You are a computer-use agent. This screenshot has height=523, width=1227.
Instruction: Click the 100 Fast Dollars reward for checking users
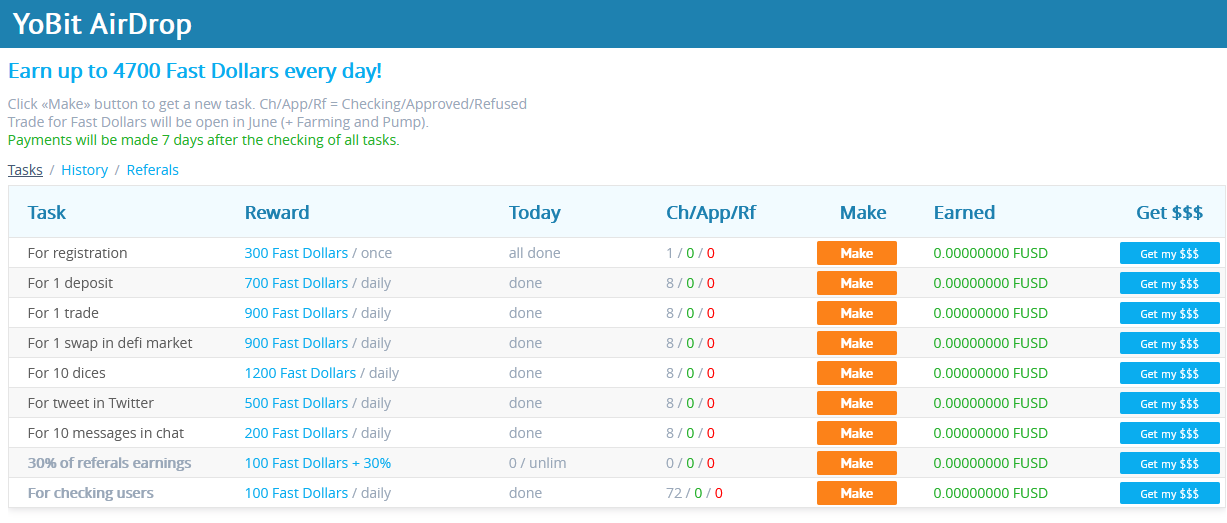296,493
